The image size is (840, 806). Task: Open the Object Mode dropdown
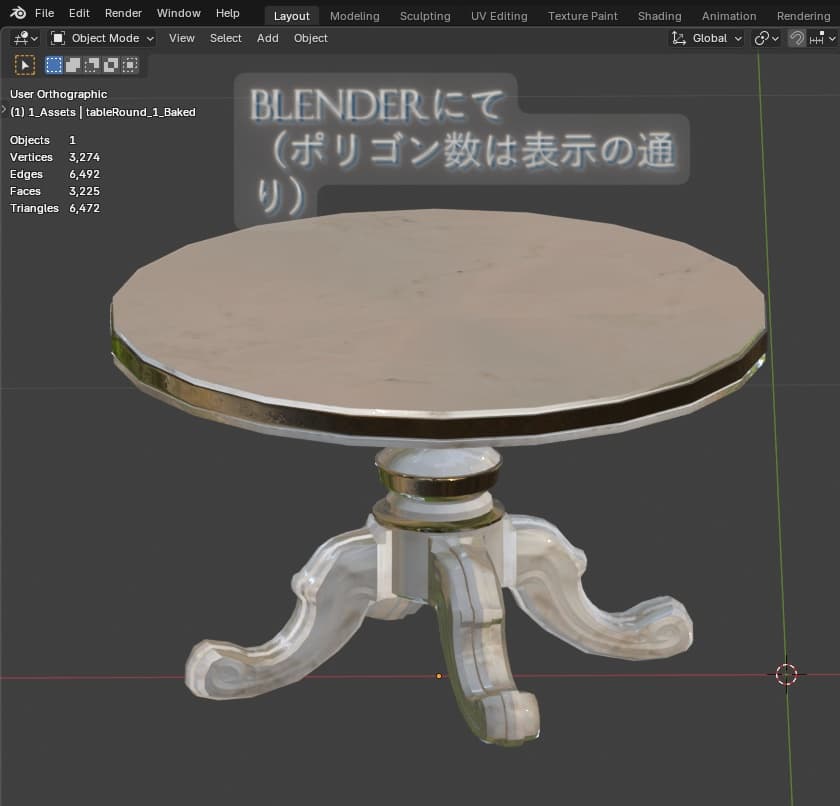coord(101,38)
